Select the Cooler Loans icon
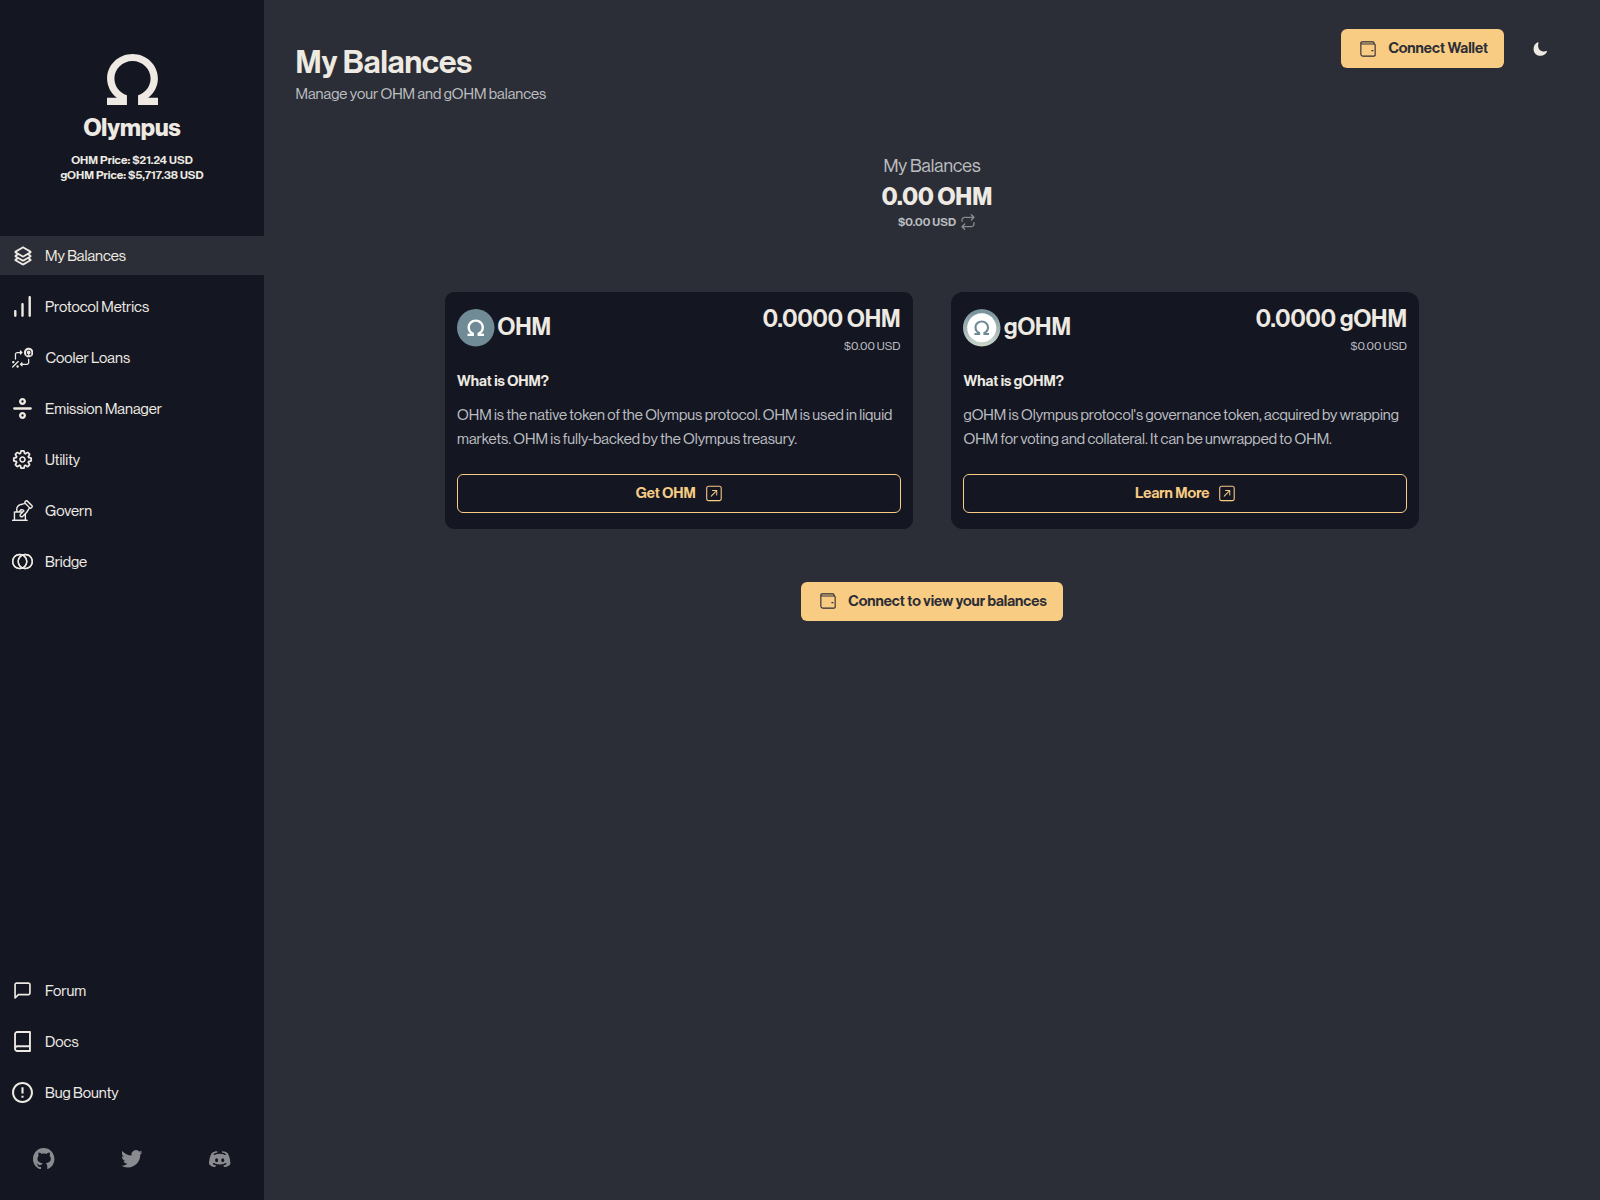The image size is (1600, 1200). (22, 357)
